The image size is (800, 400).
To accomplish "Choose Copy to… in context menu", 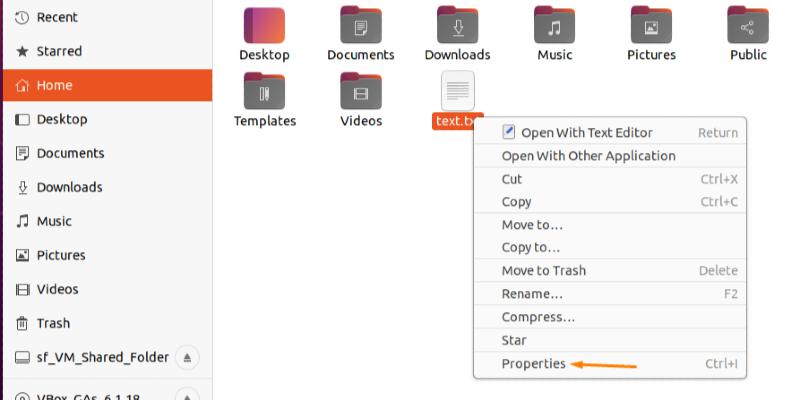I will click(610, 247).
